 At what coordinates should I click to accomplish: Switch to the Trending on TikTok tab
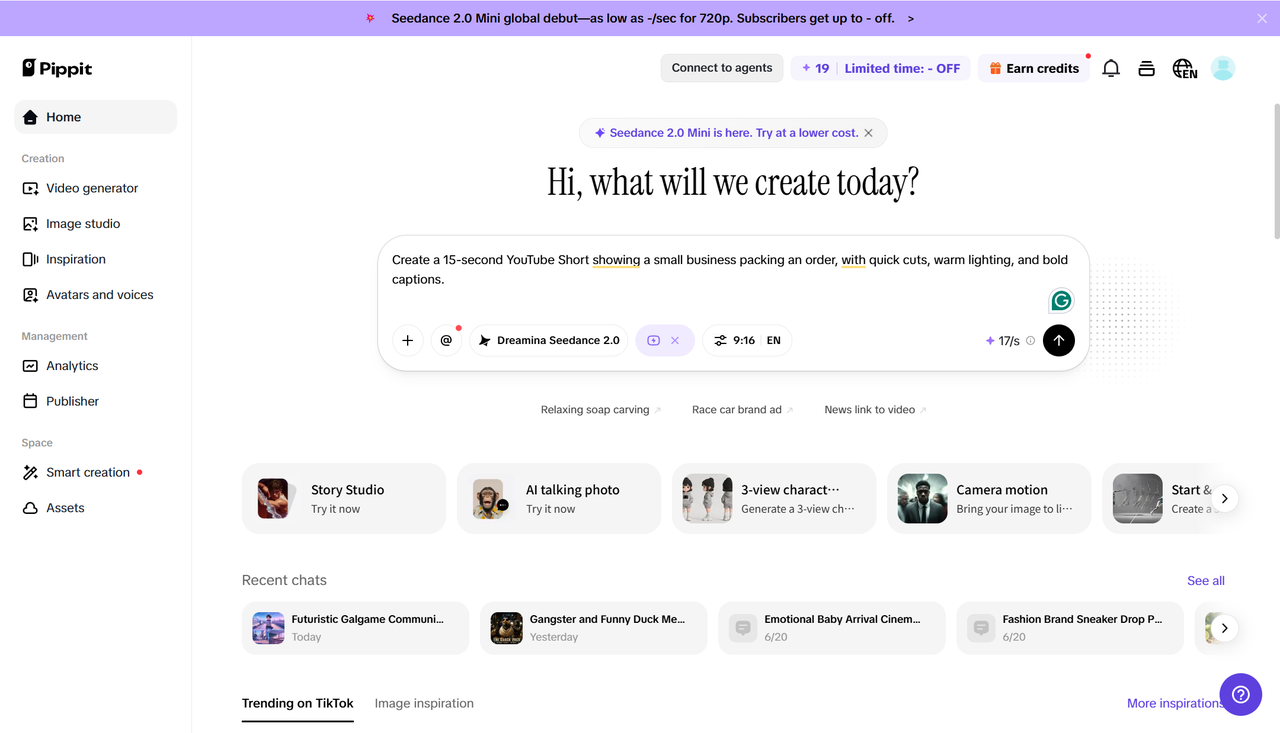[x=298, y=703]
